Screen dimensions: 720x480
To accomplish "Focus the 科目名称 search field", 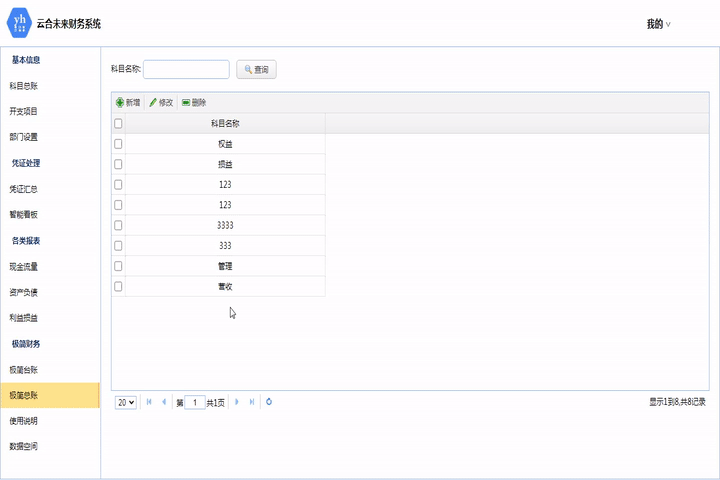I will pos(187,69).
